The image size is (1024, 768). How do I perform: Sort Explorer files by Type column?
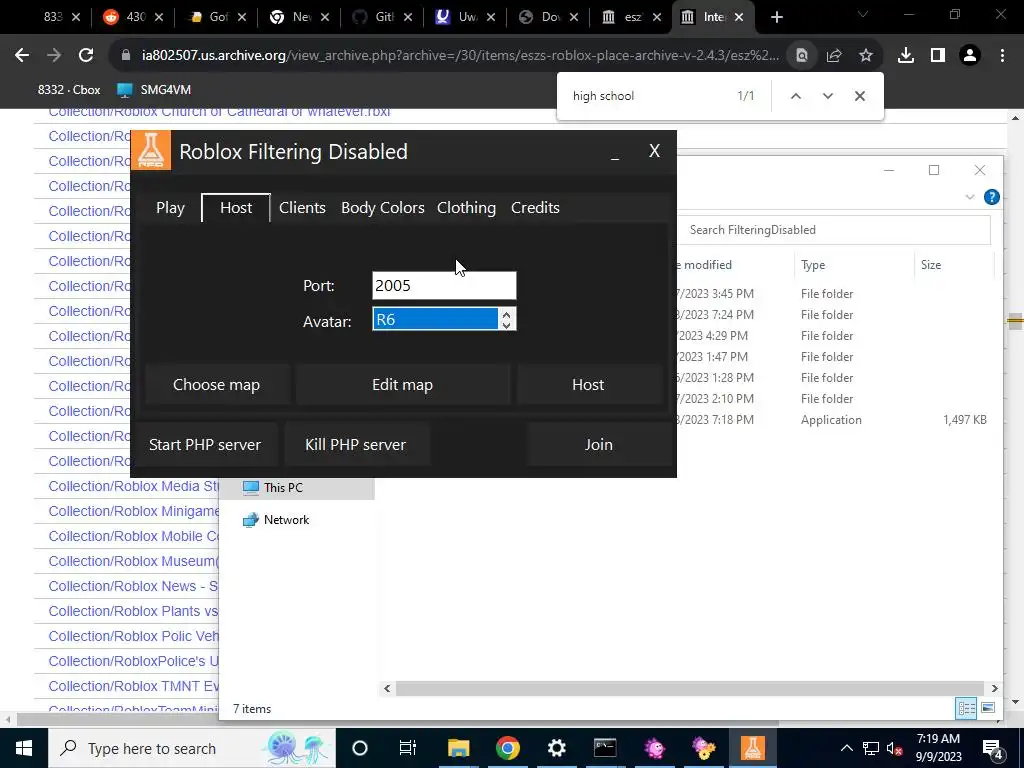(x=812, y=265)
